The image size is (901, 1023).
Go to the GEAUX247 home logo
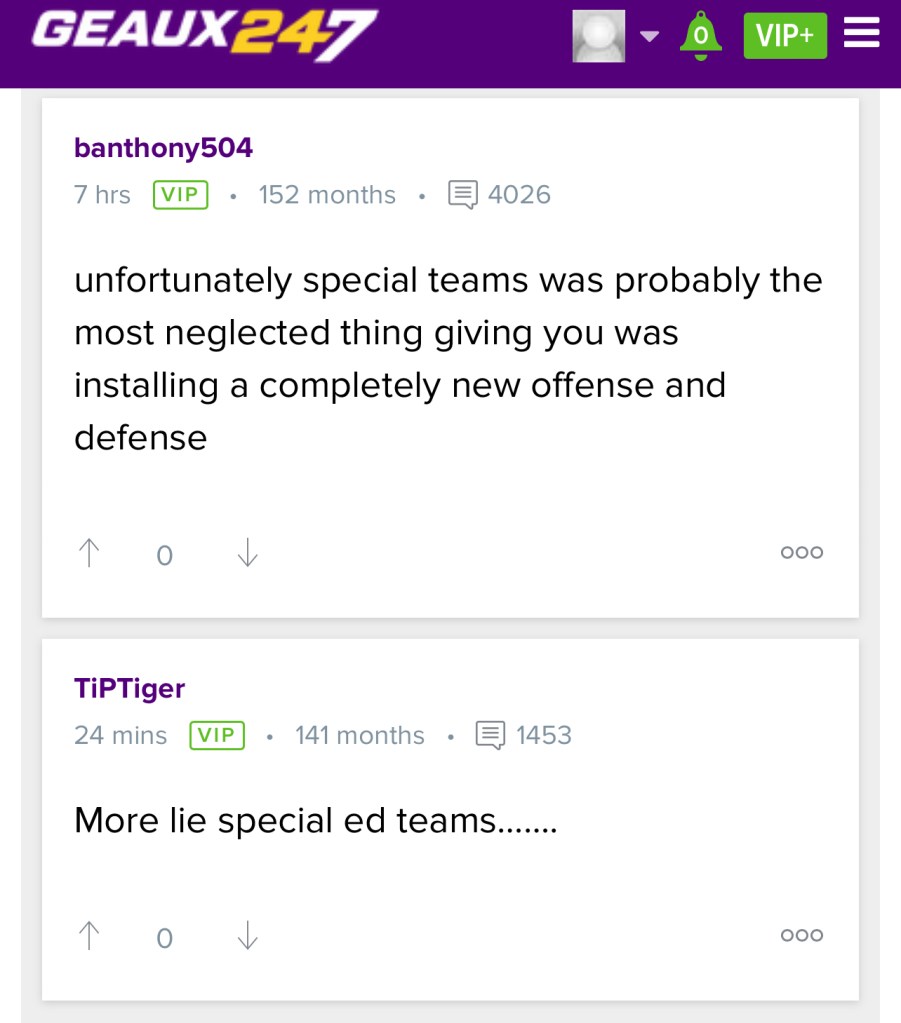pyautogui.click(x=204, y=32)
